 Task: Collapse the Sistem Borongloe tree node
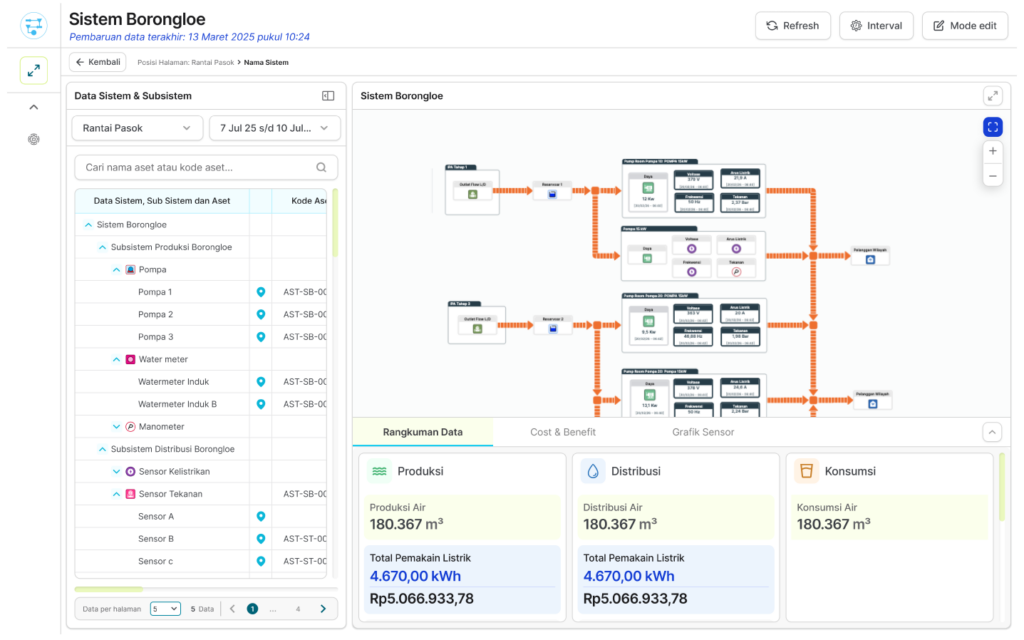(88, 225)
